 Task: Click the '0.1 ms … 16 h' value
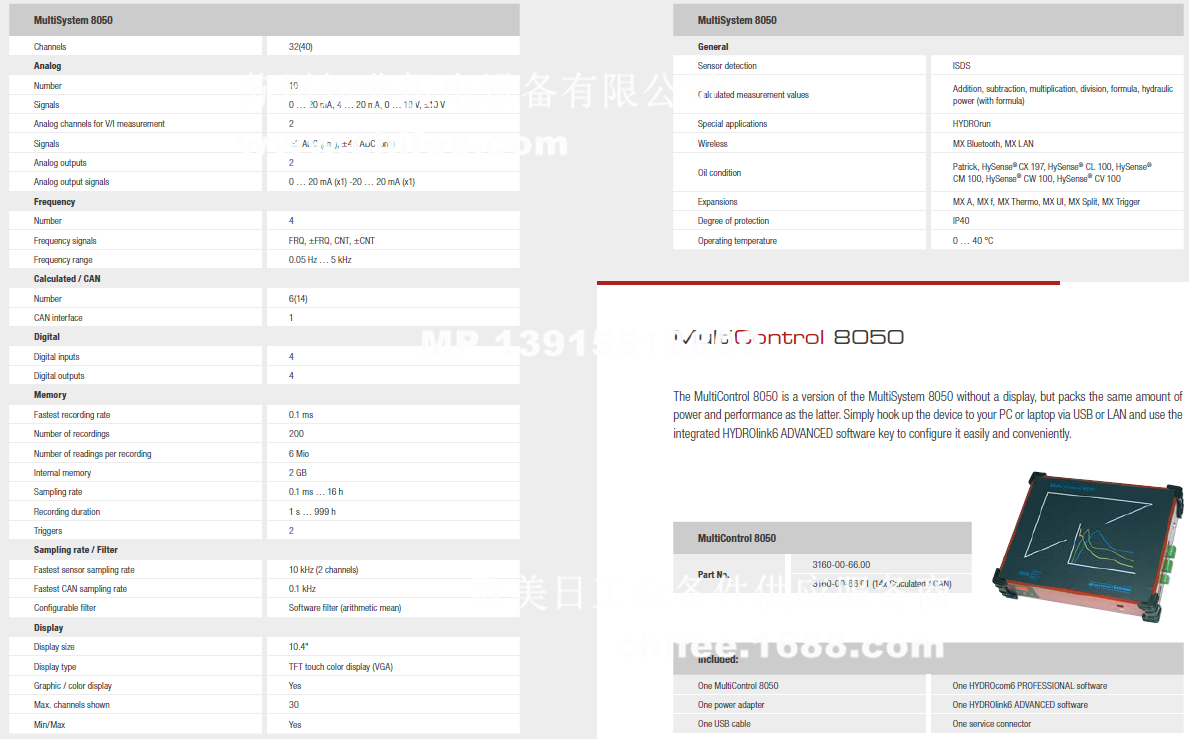(315, 492)
